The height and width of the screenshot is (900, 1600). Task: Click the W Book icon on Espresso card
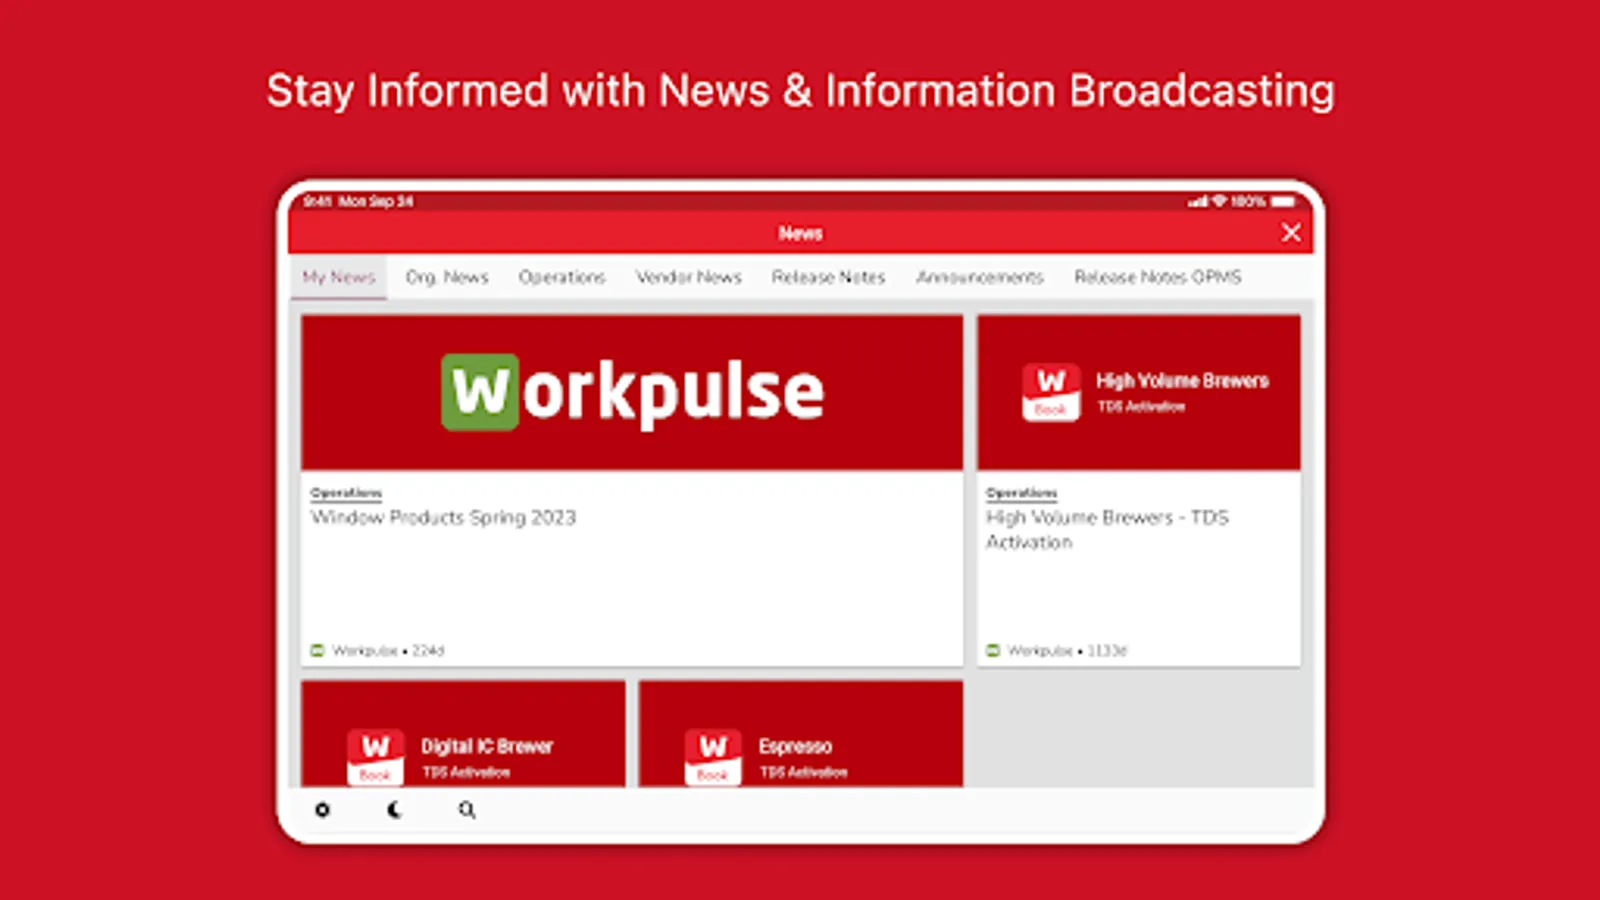713,757
